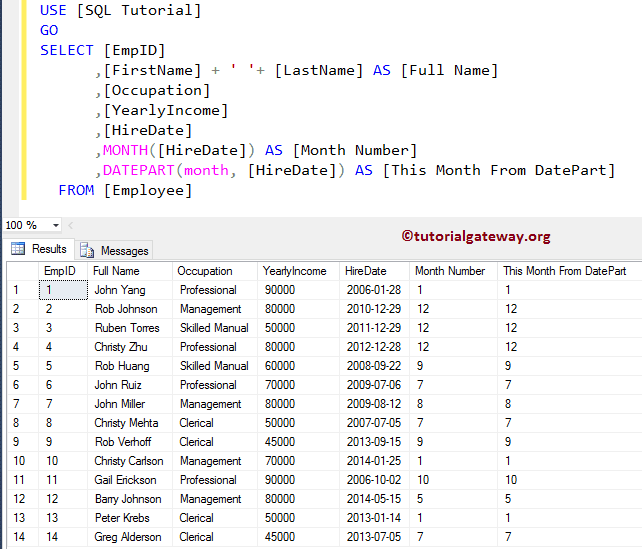Select the row 5 header in grid
This screenshot has width=642, height=549.
tap(18, 366)
